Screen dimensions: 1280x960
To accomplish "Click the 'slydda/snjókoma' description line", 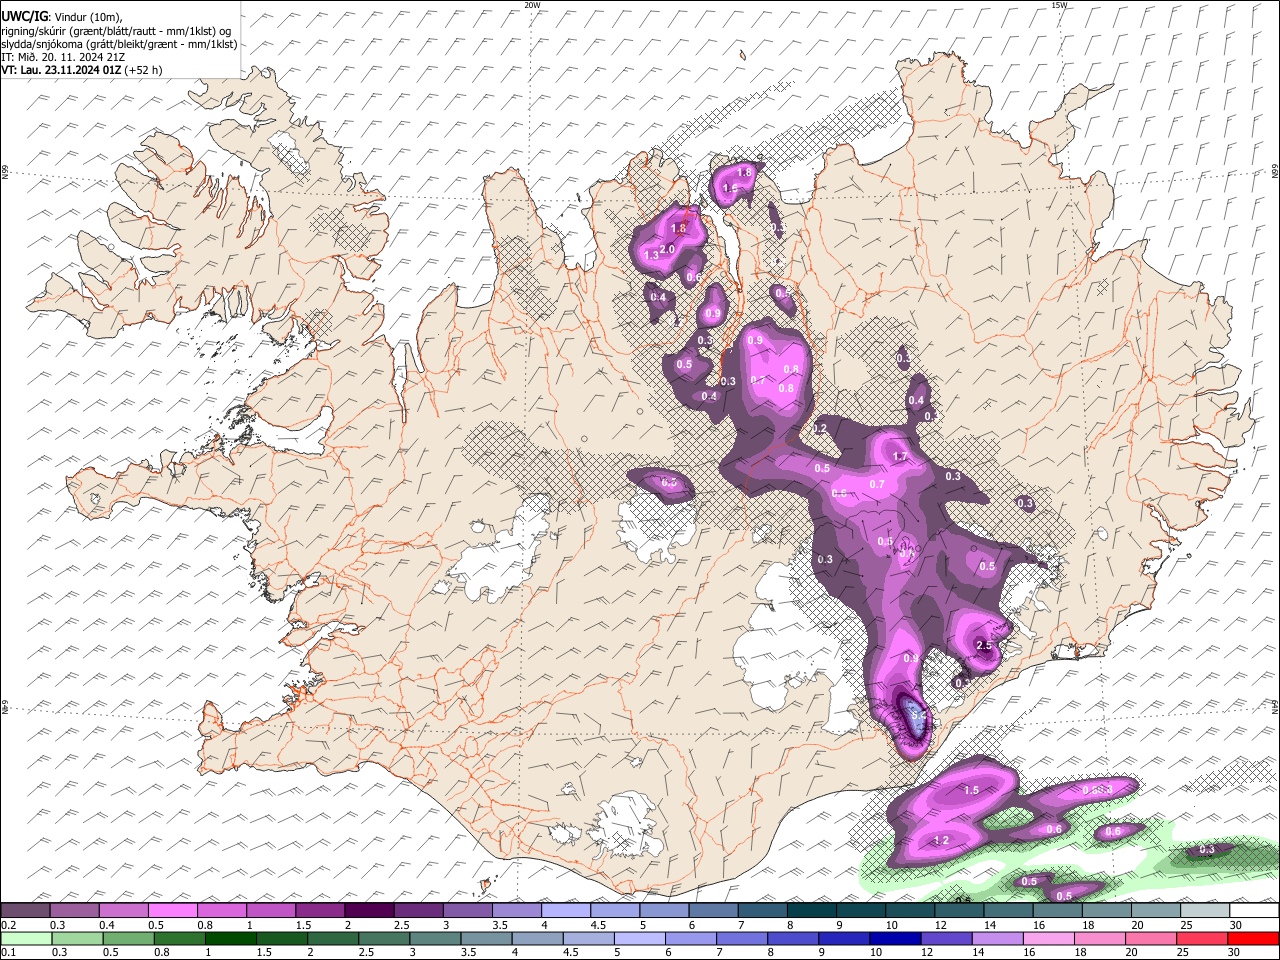I will (x=119, y=44).
